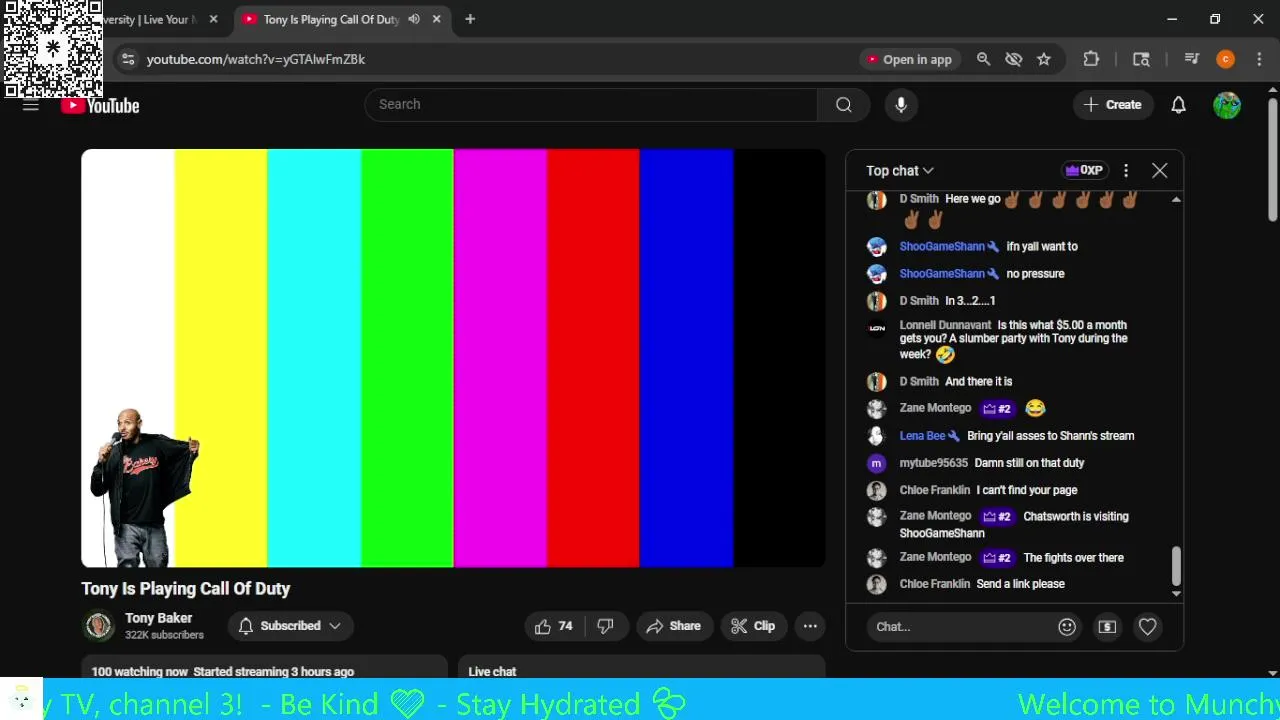Click the address bar URL
1280x720 pixels.
256,59
